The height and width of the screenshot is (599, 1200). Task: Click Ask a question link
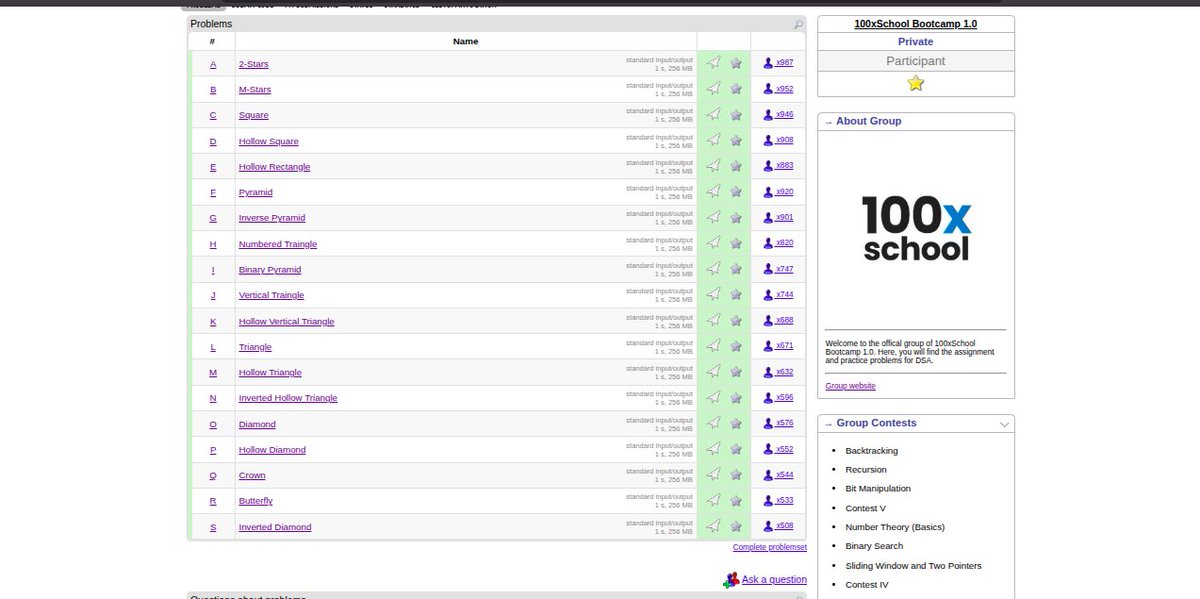(774, 579)
